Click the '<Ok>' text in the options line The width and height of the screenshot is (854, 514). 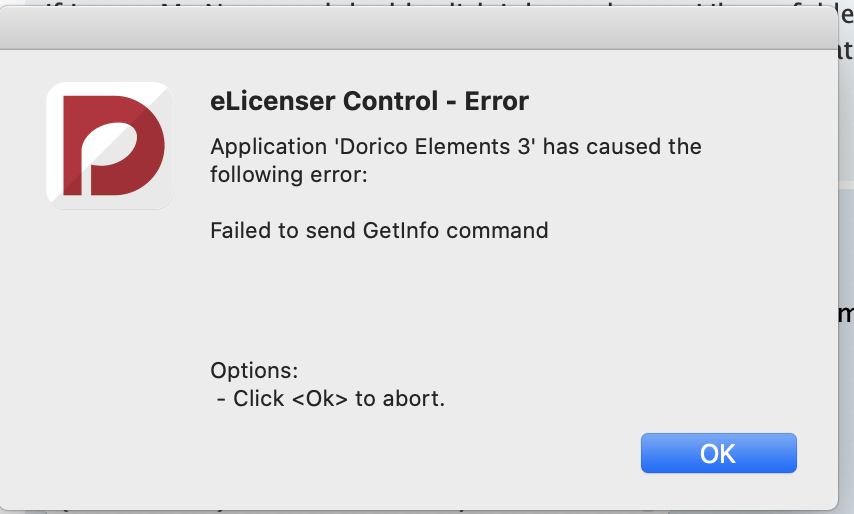[319, 398]
